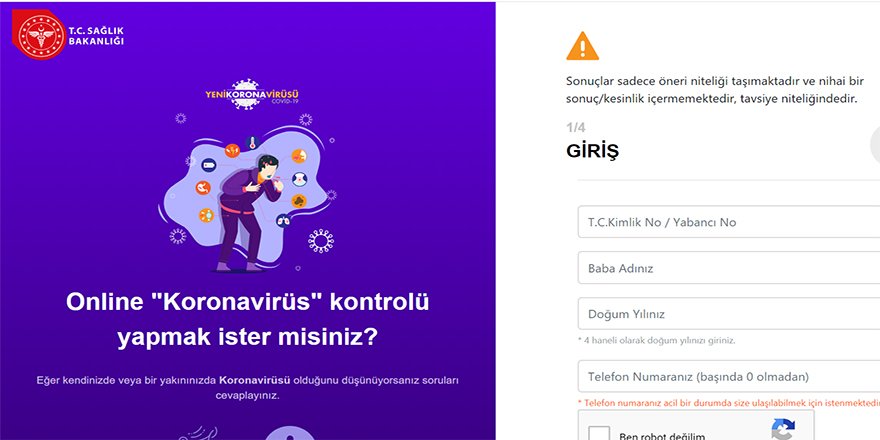Click the low battery fatigue icon

point(208,166)
